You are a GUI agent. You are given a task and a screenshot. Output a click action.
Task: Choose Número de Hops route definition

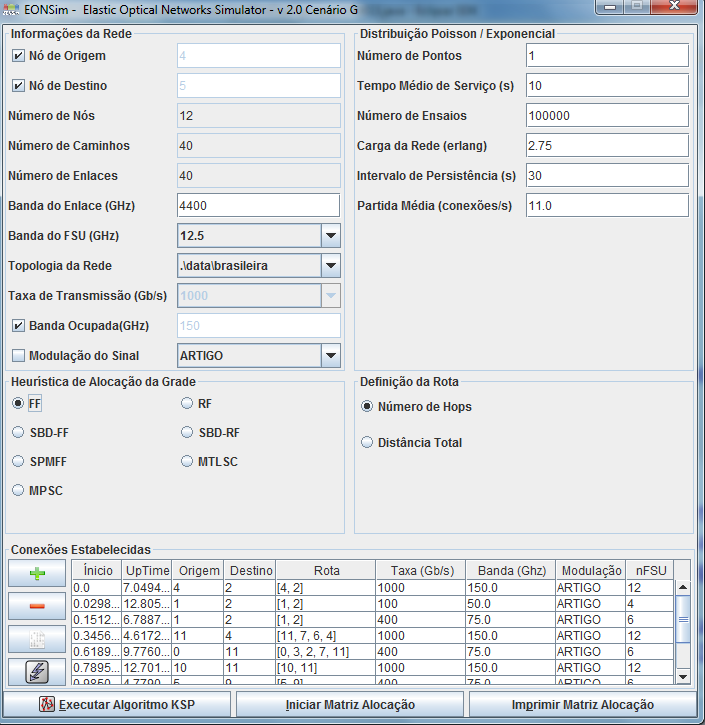(x=367, y=406)
